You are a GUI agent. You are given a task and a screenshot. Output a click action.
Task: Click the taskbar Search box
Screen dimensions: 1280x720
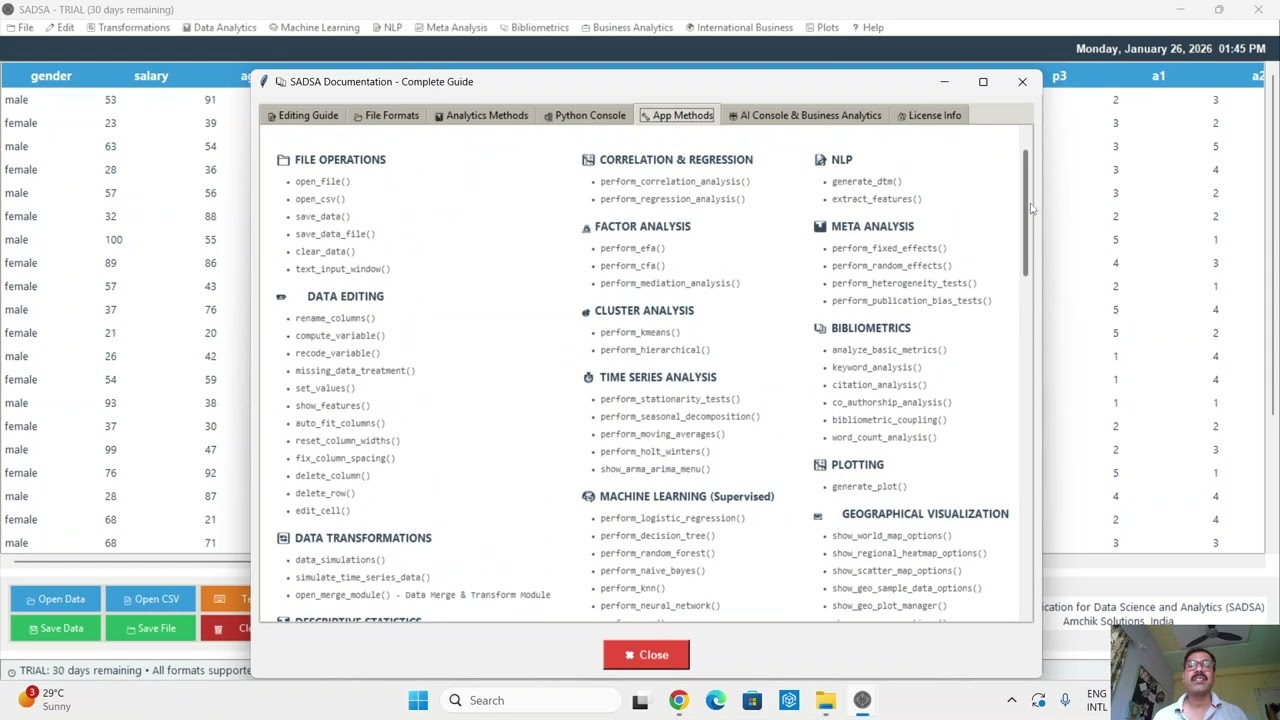pos(530,700)
